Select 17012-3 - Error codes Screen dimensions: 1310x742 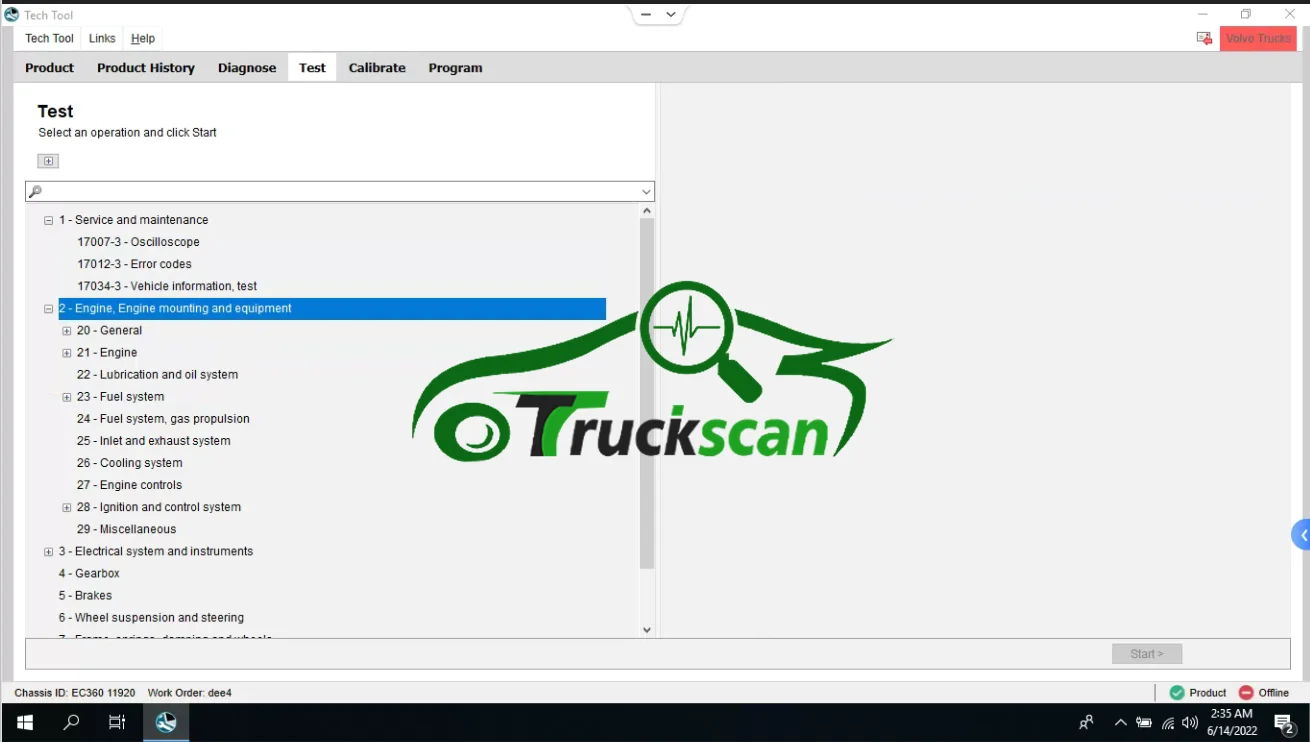tap(134, 264)
